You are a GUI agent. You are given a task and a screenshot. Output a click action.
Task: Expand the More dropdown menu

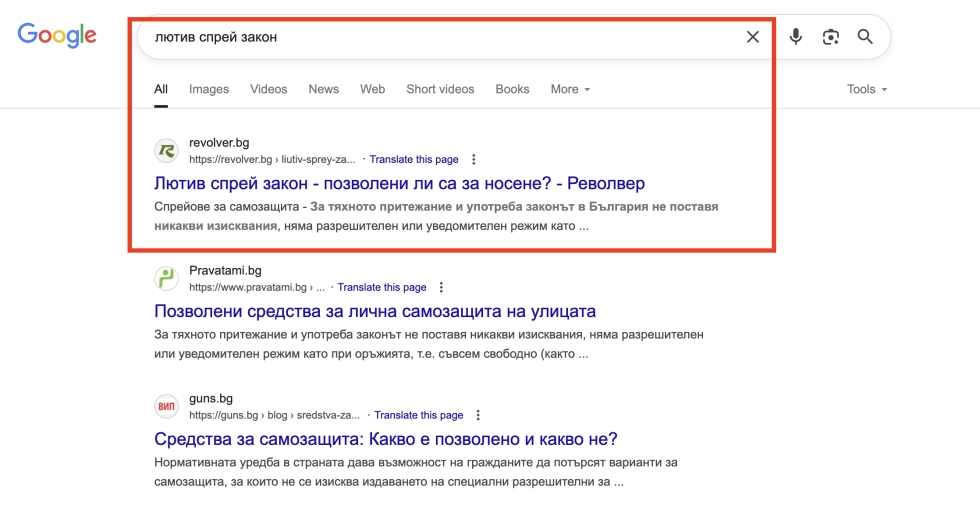570,89
